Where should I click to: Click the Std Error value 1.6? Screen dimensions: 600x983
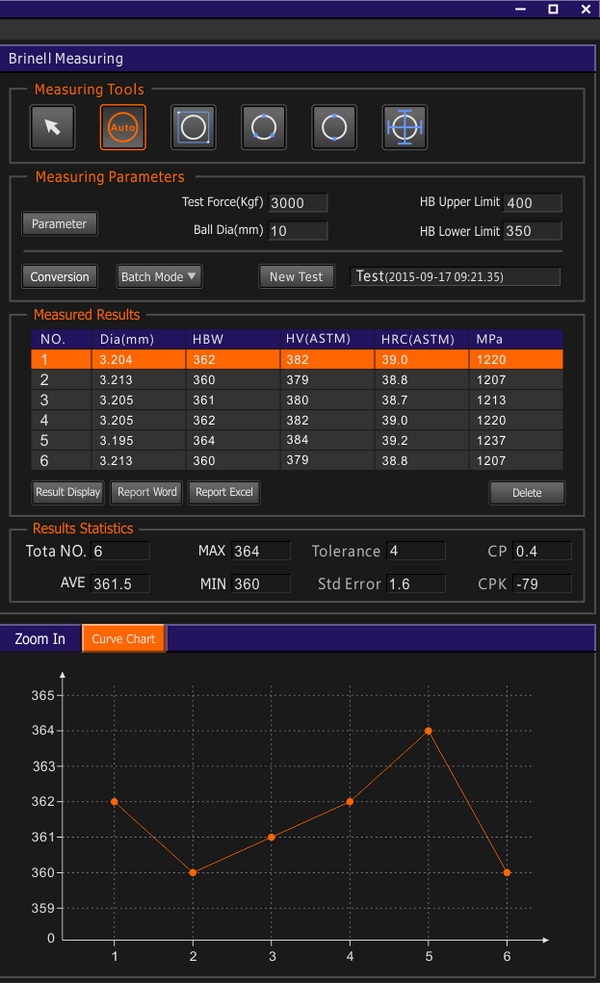point(416,584)
